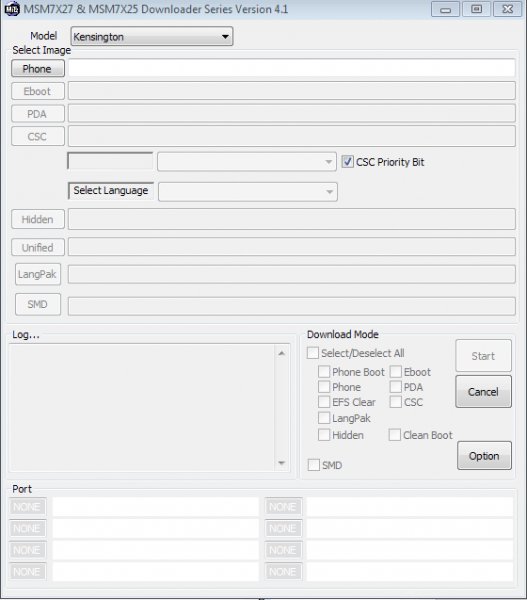Image resolution: width=527 pixels, height=600 pixels.
Task: Click the SMD file path field
Action: pyautogui.click(x=291, y=306)
